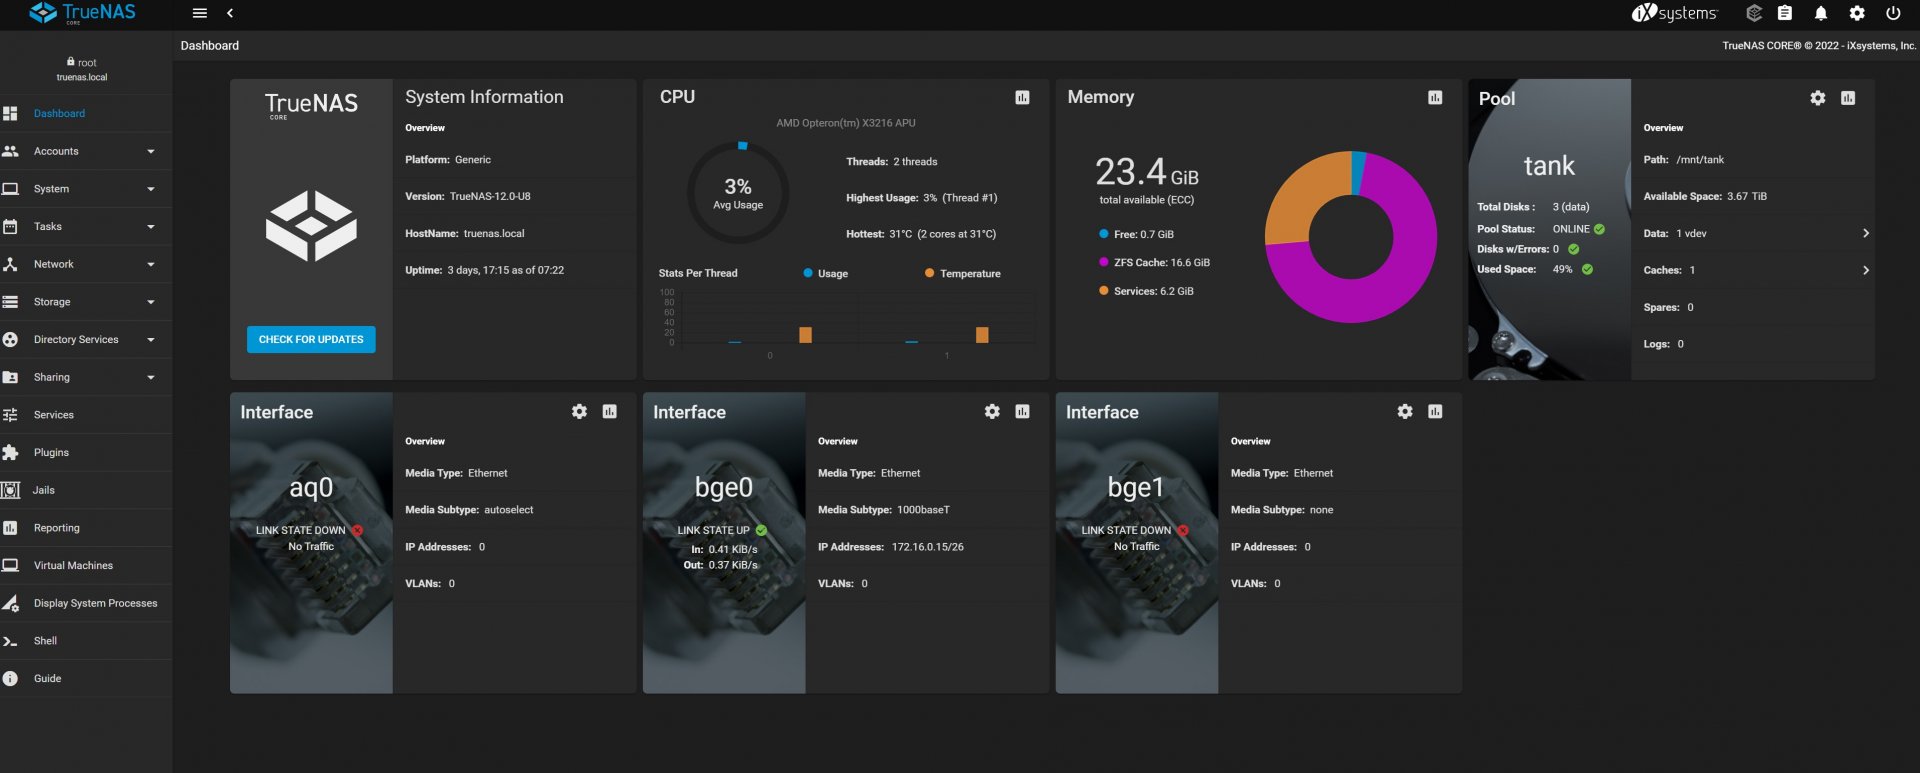
Task: Open Reporting in sidebar
Action: point(86,528)
